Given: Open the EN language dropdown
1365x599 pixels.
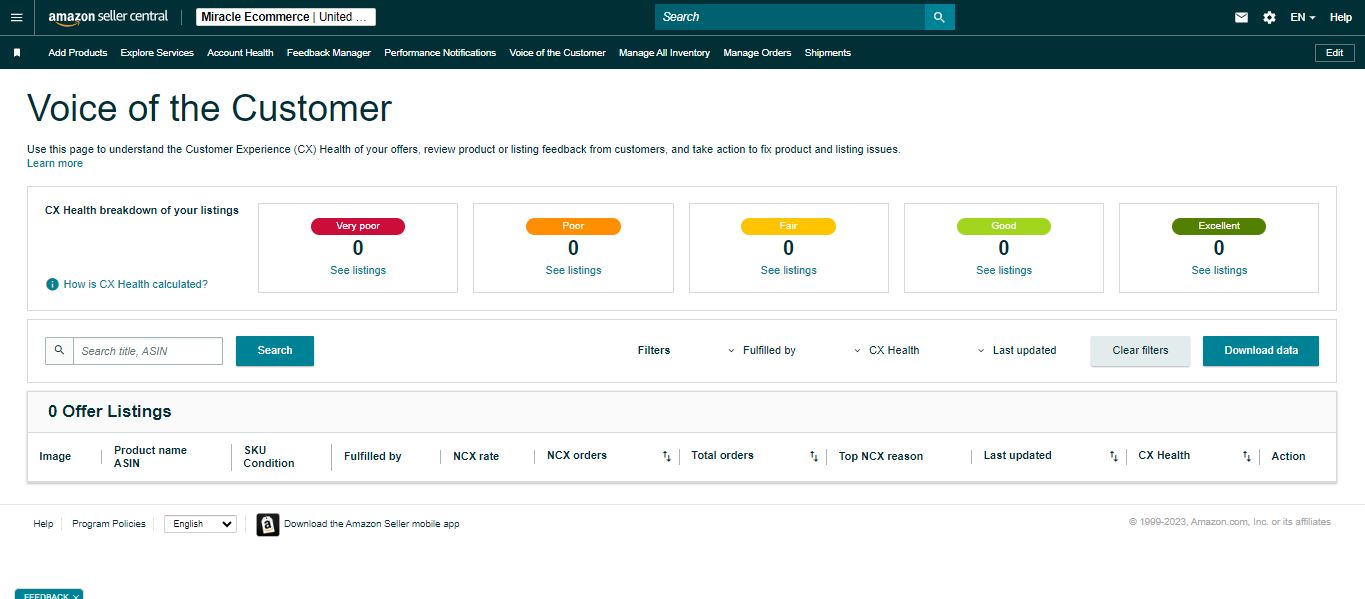Looking at the screenshot, I should coord(1302,17).
